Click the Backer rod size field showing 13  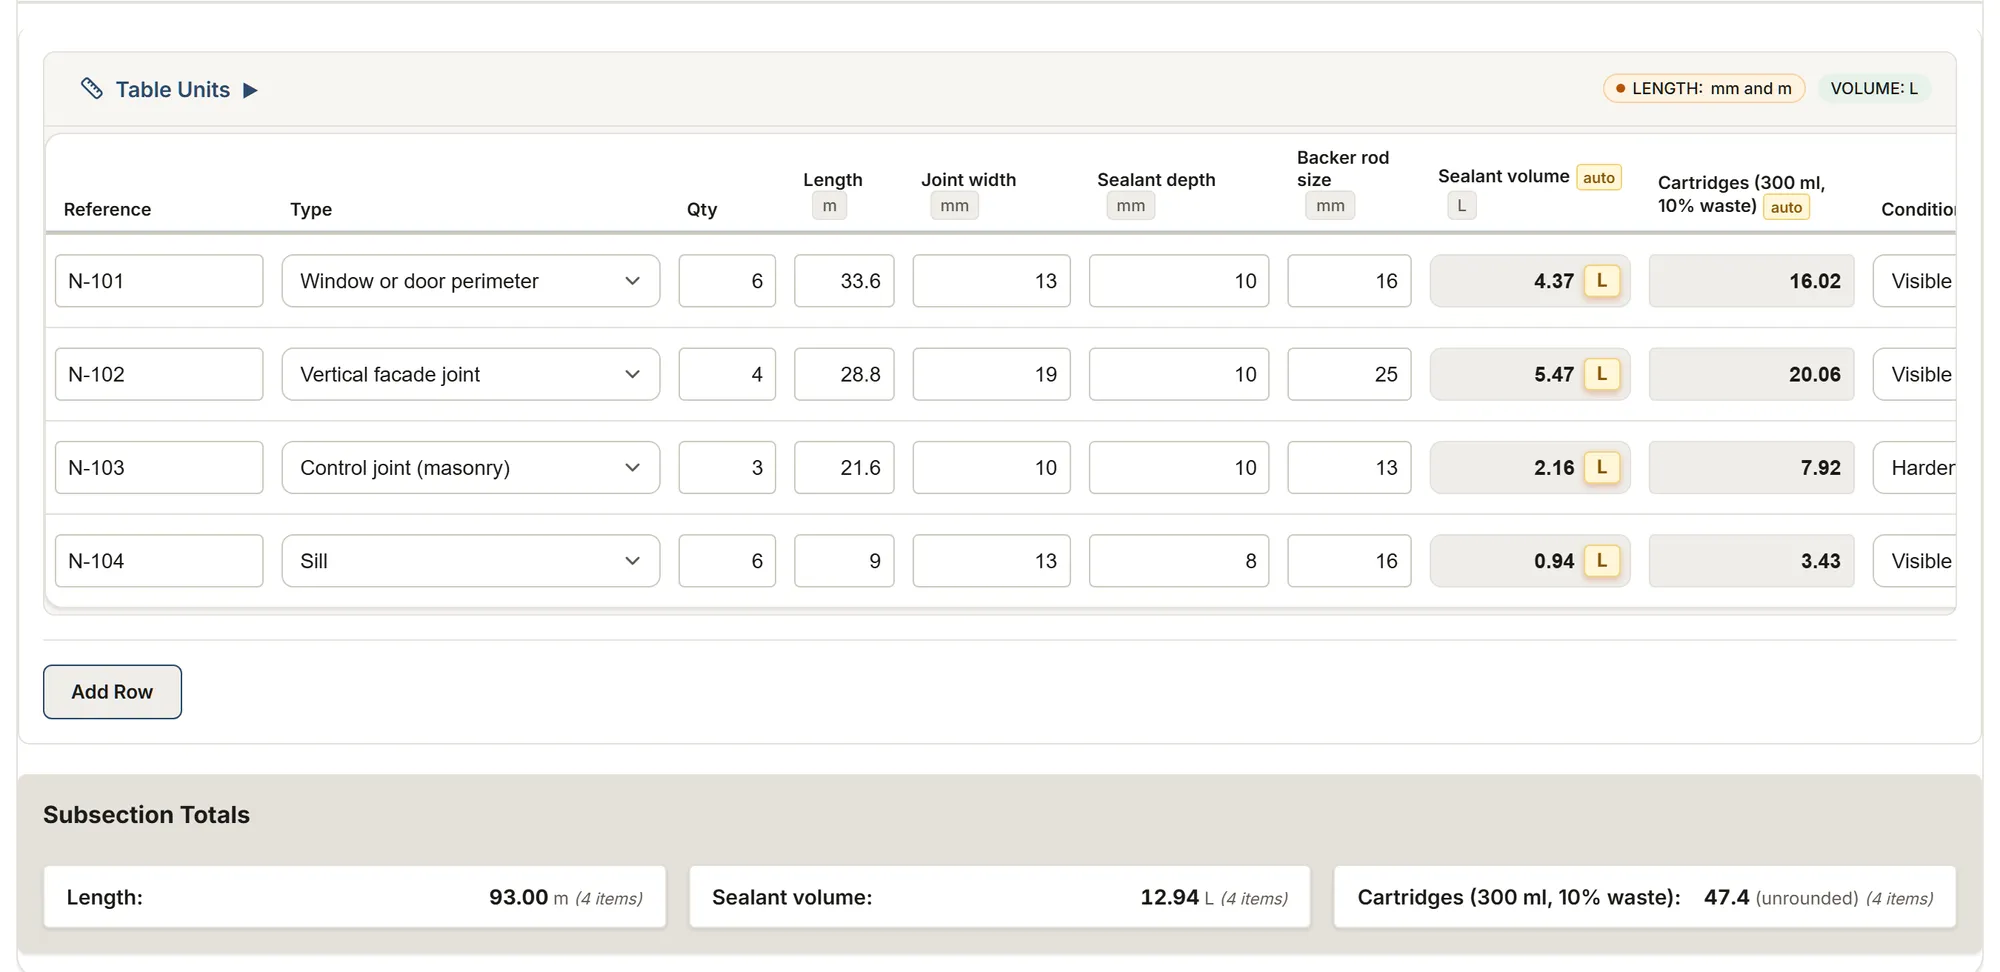pos(1349,468)
